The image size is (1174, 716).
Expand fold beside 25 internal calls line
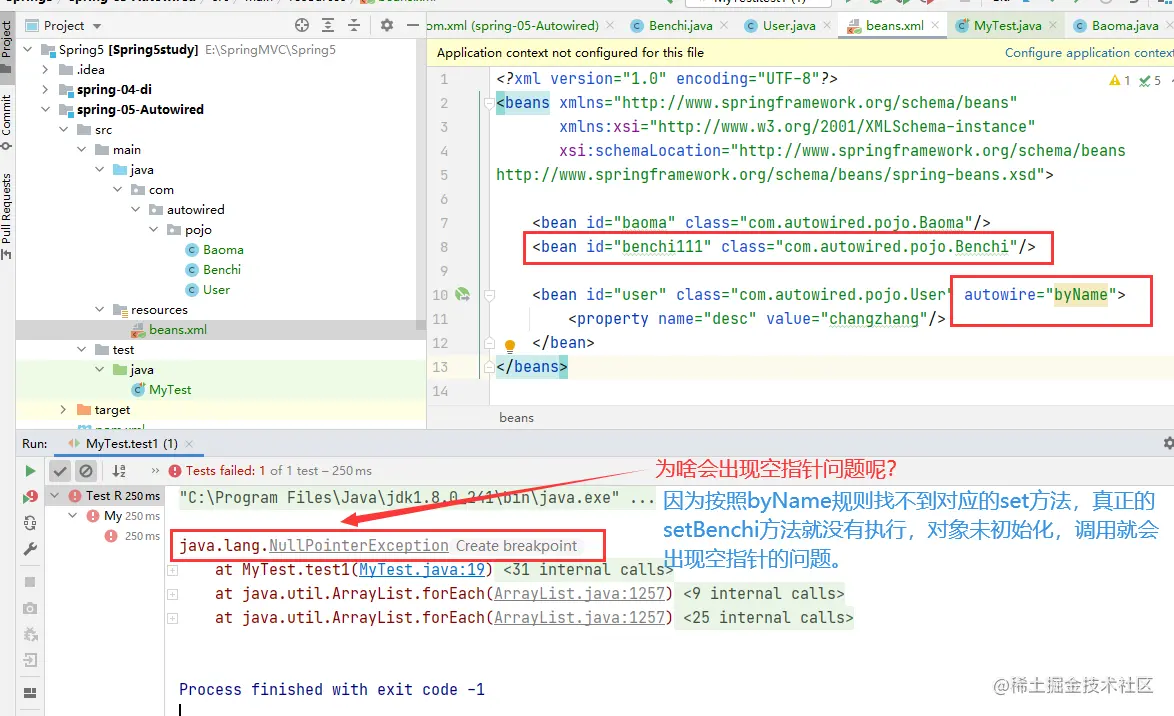pyautogui.click(x=172, y=618)
